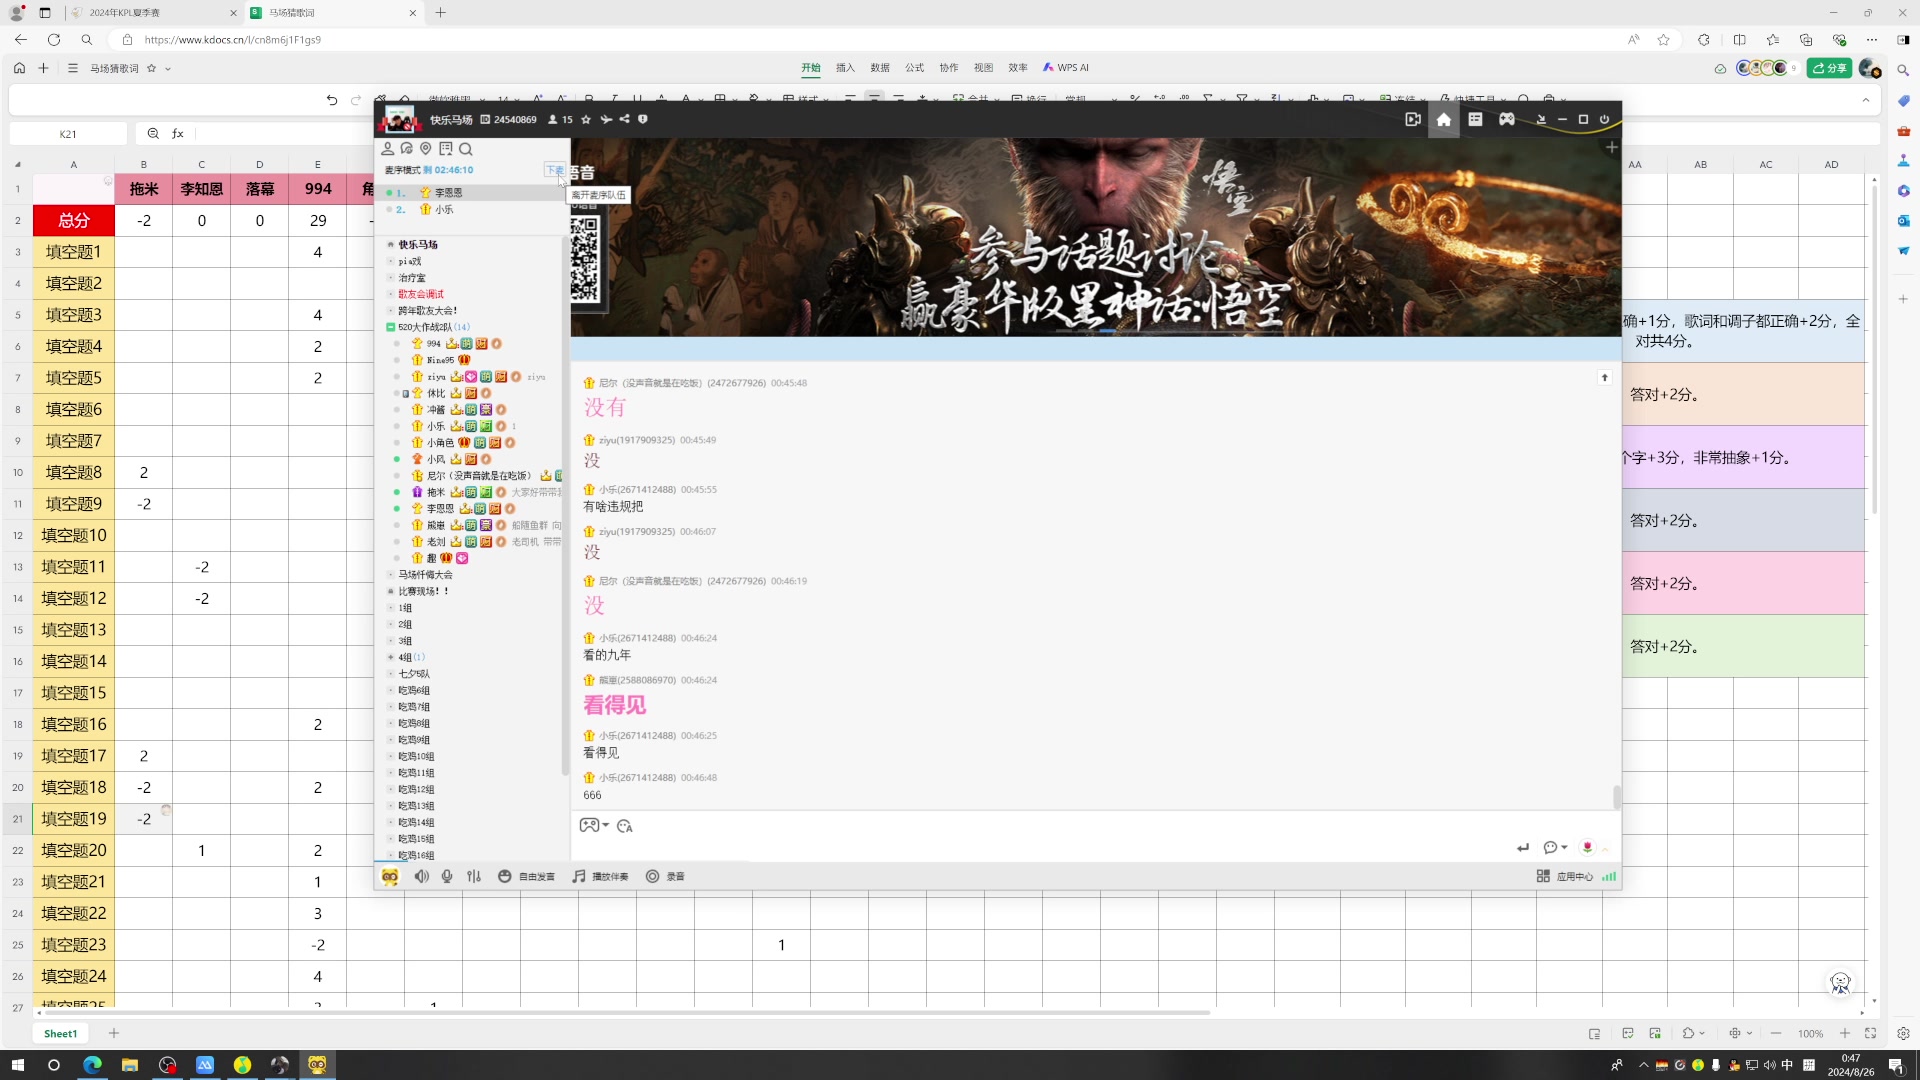
Task: Expand the 吃鸡10组 channel
Action: 391,756
